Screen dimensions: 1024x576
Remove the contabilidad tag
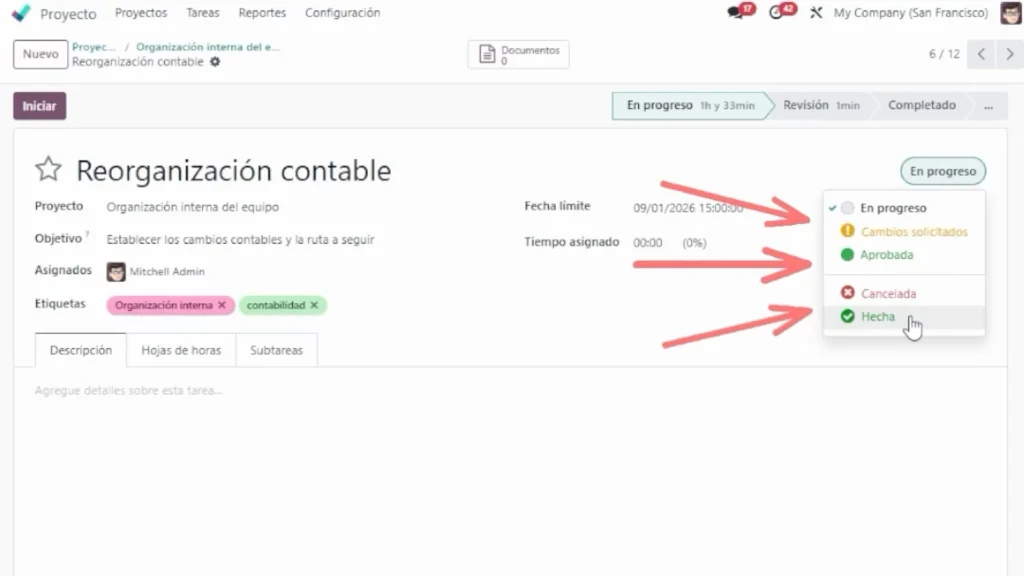[314, 305]
